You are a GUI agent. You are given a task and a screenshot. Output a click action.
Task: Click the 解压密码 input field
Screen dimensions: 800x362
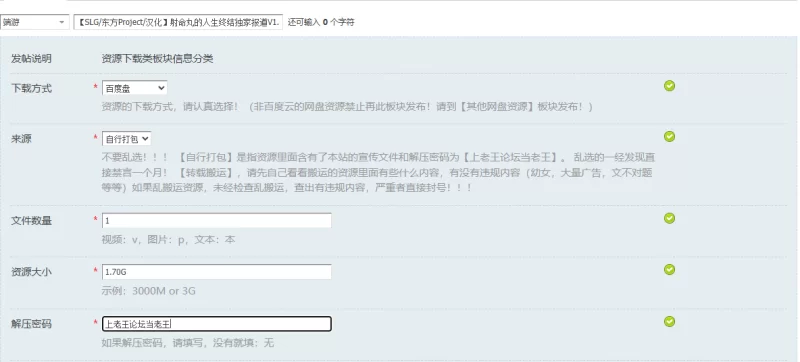[x=217, y=324]
